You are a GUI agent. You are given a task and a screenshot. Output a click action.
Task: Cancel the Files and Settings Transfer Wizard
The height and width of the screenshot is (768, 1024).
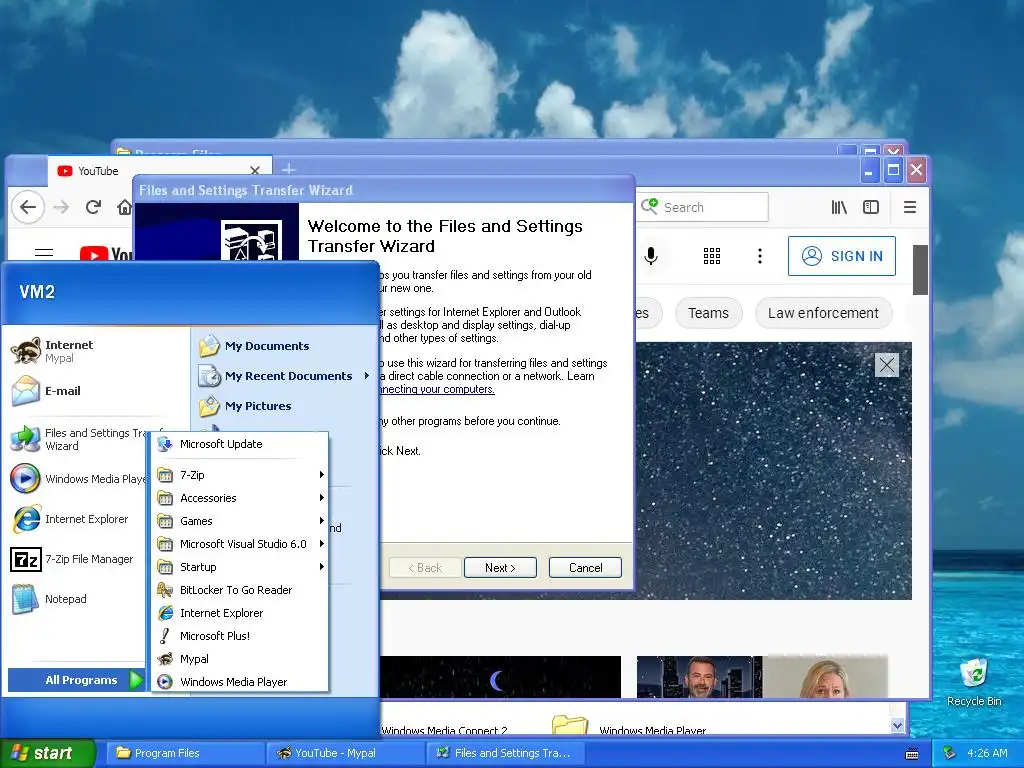point(585,568)
